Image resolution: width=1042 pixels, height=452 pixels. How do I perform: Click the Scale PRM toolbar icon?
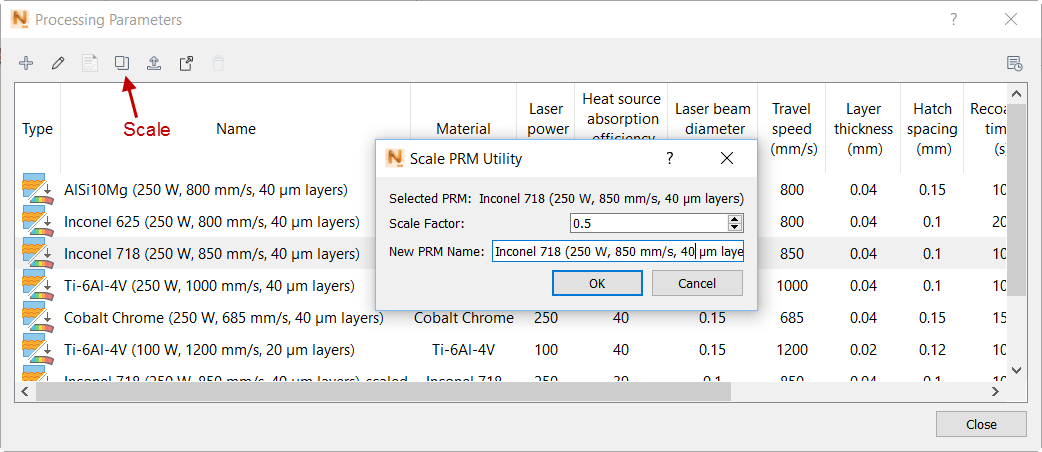click(122, 63)
